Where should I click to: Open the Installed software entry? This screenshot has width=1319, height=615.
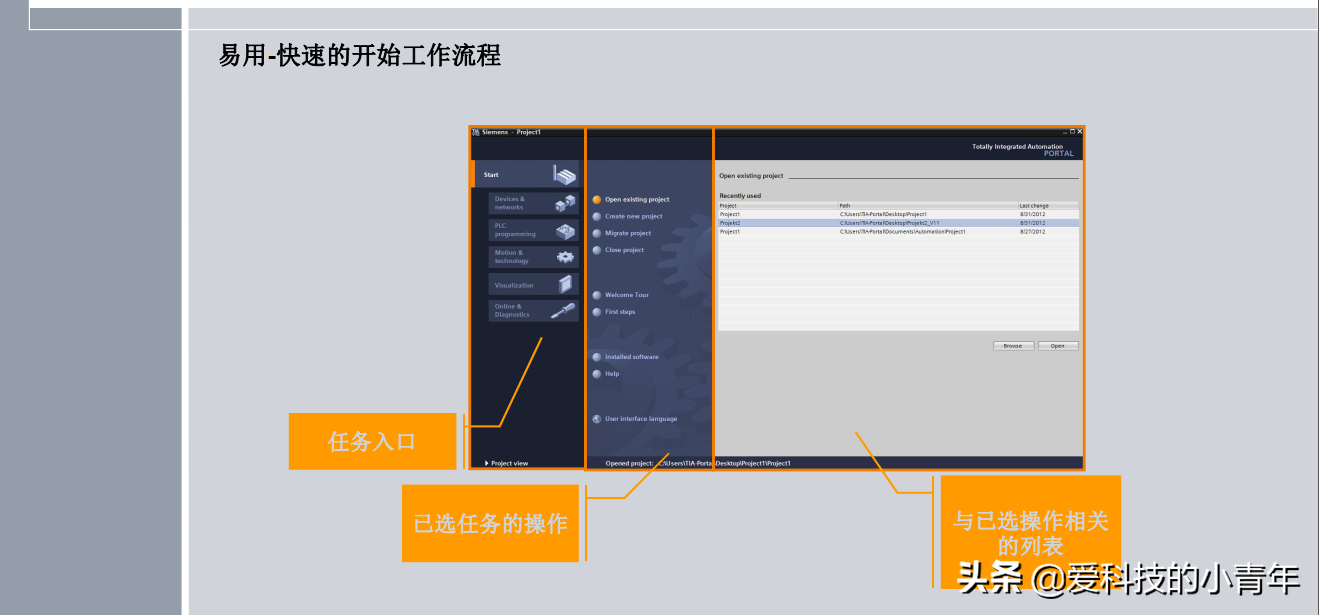click(631, 357)
